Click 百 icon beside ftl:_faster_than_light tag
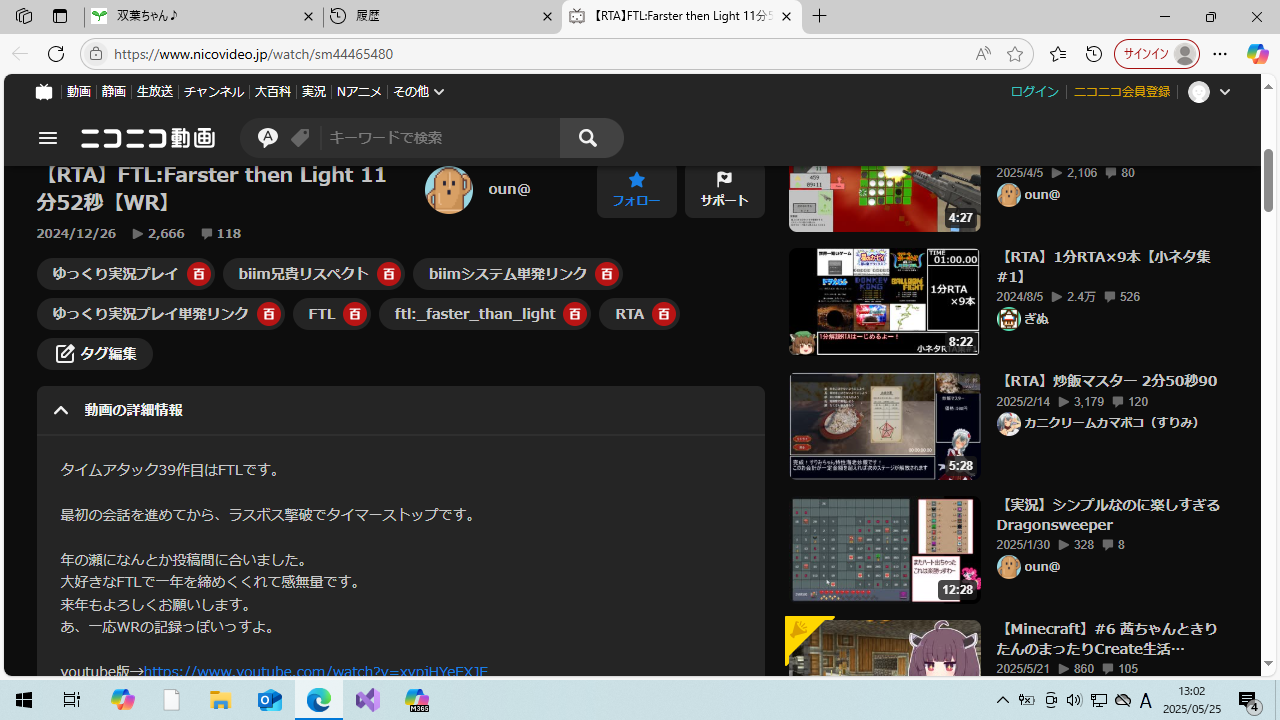Screen dimensions: 1280x720 574,314
